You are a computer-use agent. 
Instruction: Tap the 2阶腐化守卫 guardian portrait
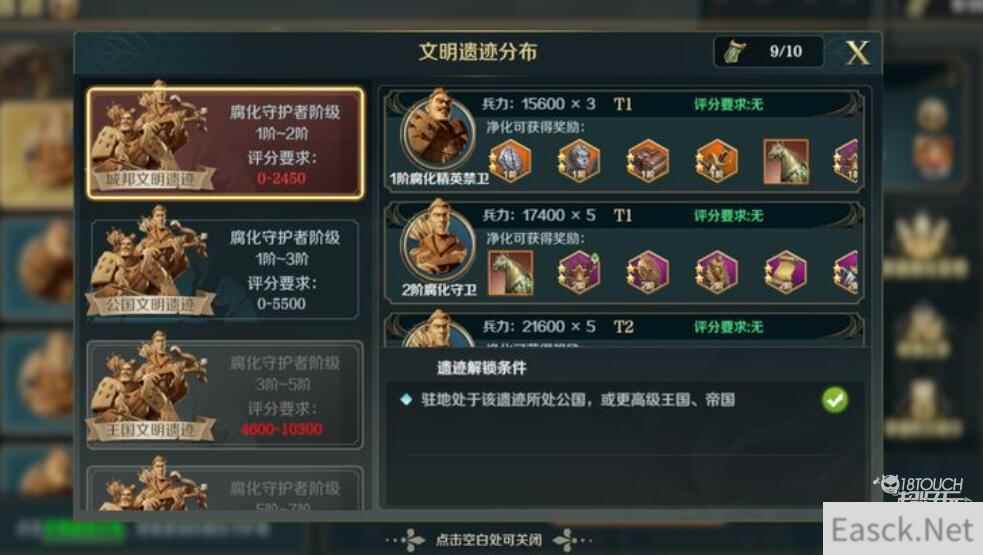click(x=438, y=245)
